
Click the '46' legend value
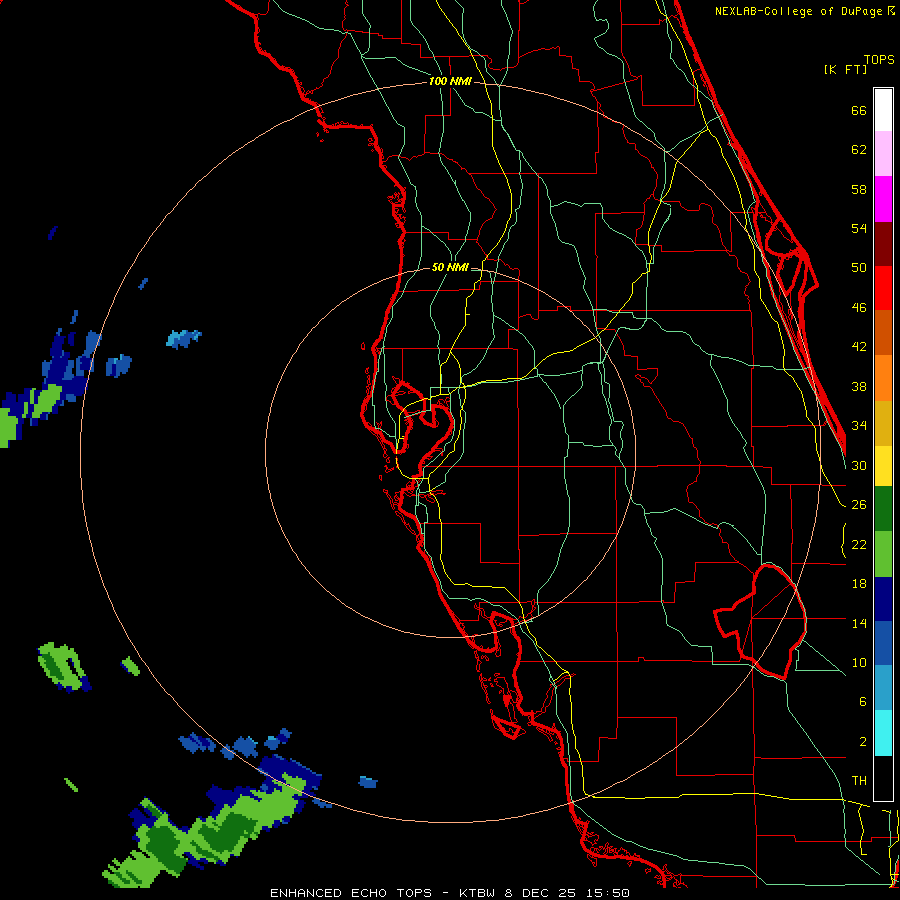tap(859, 308)
